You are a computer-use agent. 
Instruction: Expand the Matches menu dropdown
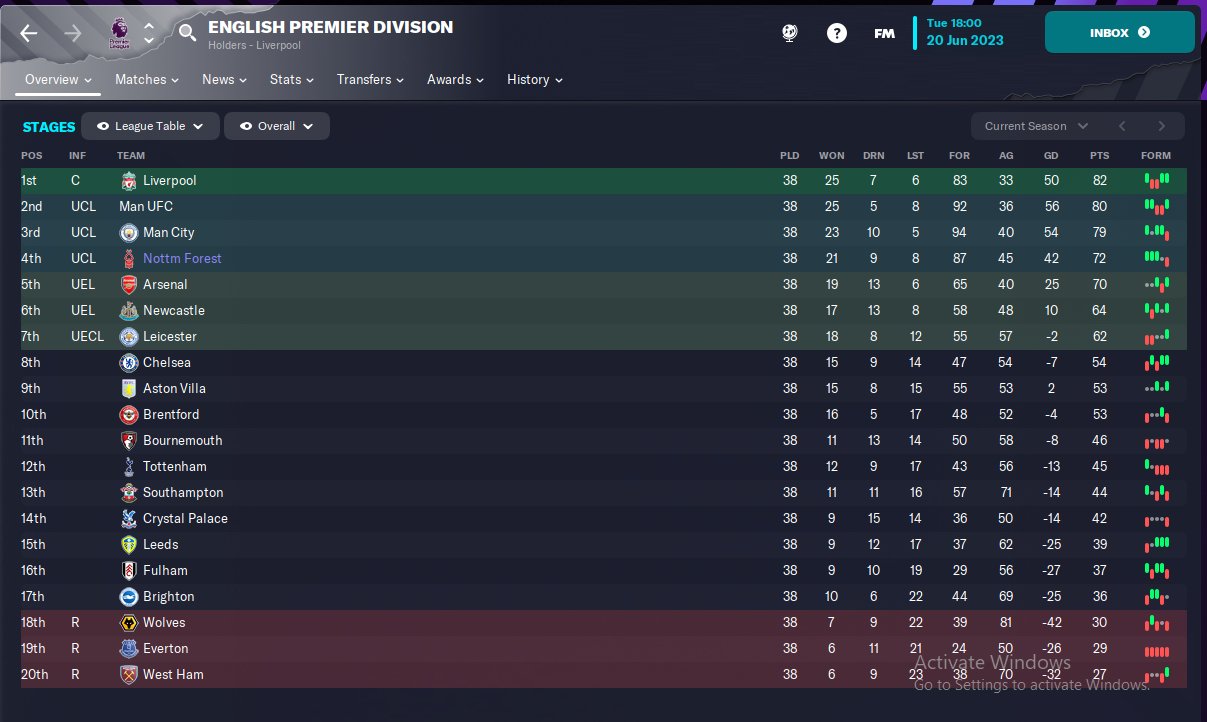tap(147, 80)
